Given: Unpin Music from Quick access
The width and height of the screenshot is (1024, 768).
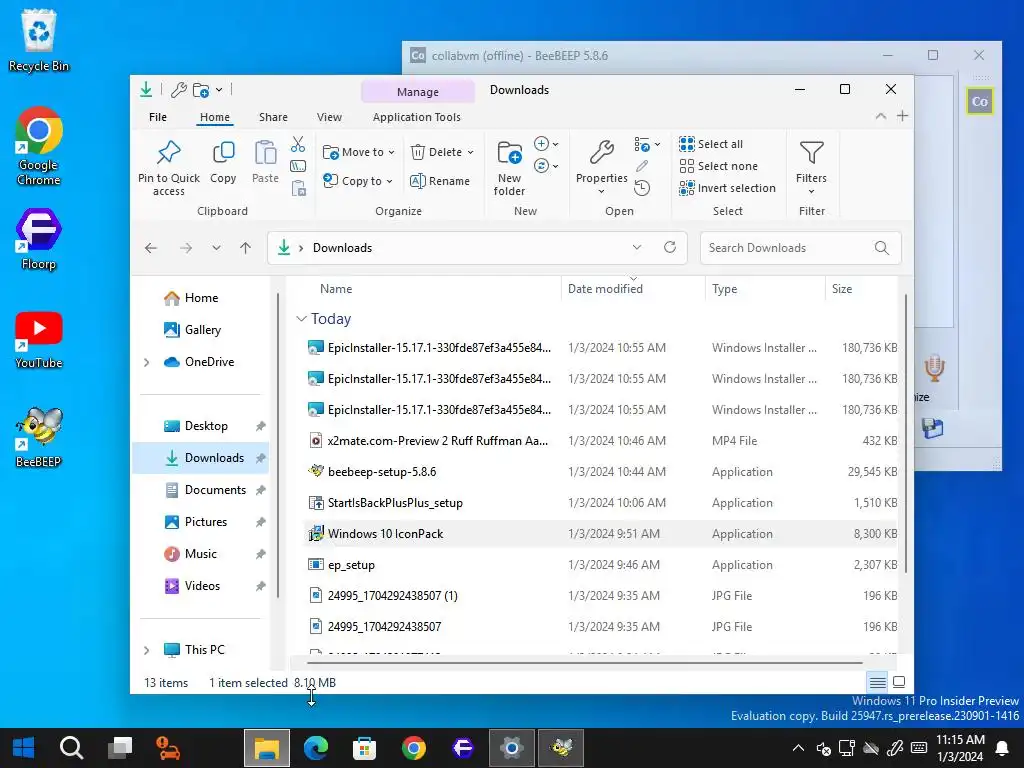Looking at the screenshot, I should (x=261, y=554).
